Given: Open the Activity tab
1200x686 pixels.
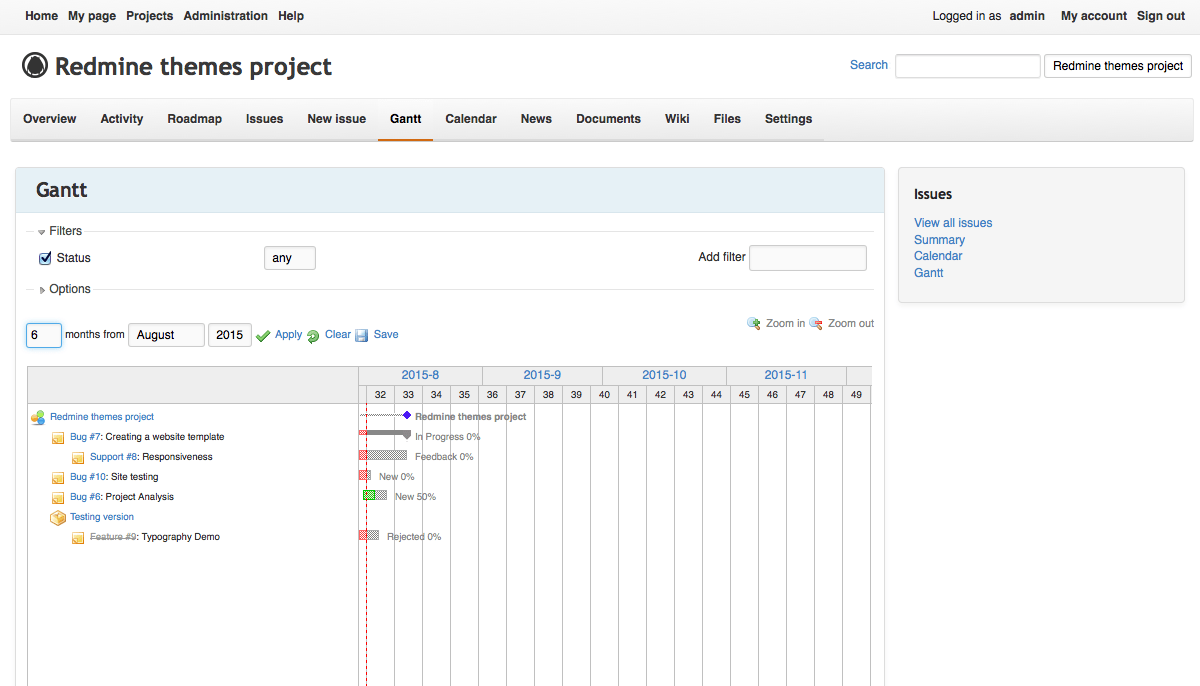Looking at the screenshot, I should pyautogui.click(x=122, y=119).
